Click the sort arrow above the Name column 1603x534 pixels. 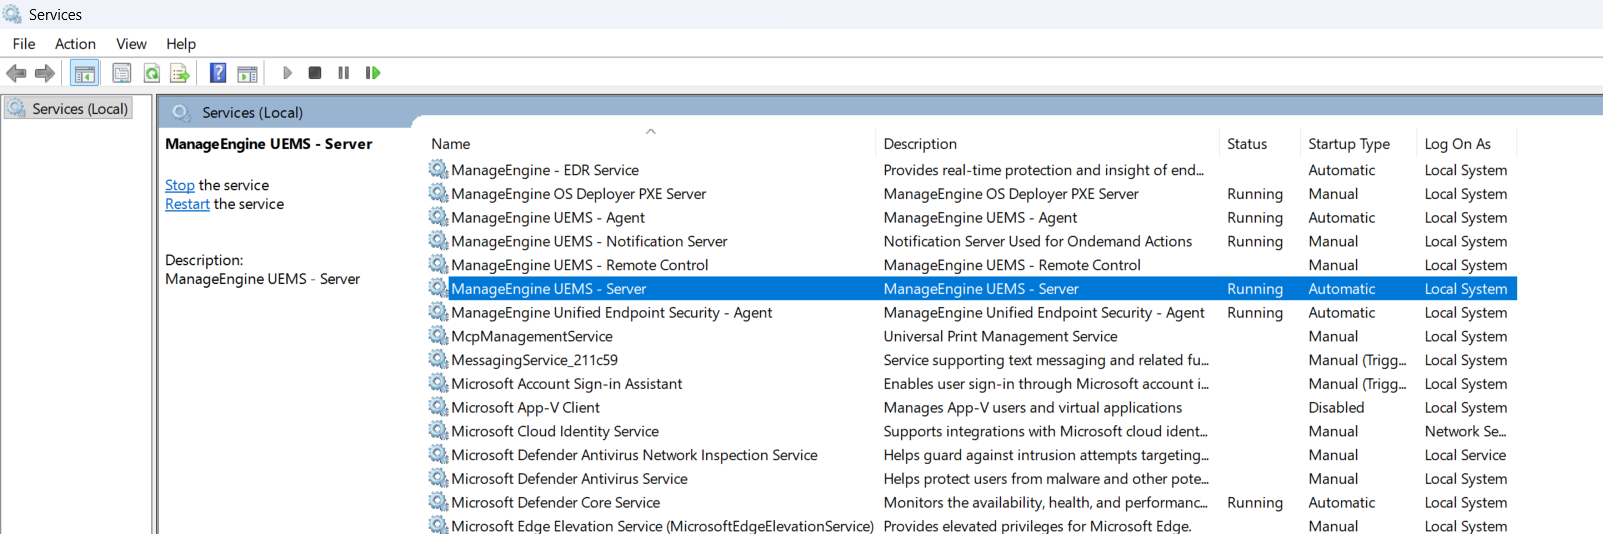651,131
